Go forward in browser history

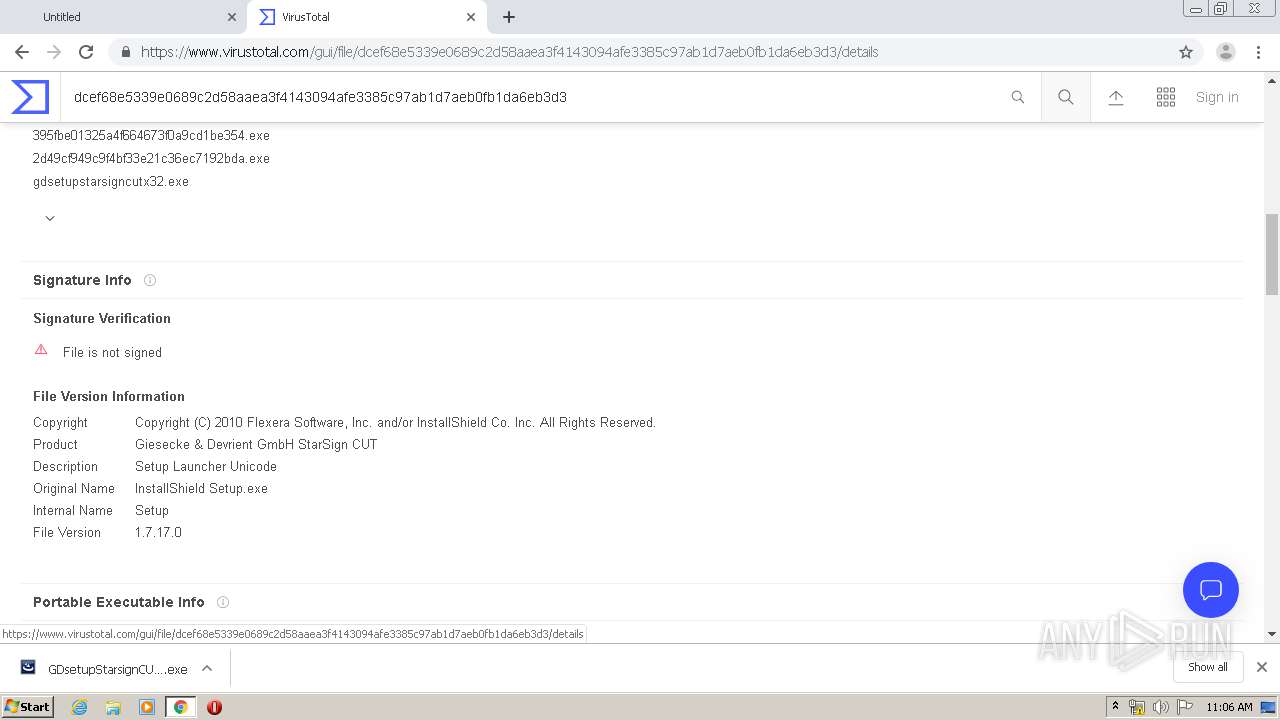pyautogui.click(x=54, y=52)
